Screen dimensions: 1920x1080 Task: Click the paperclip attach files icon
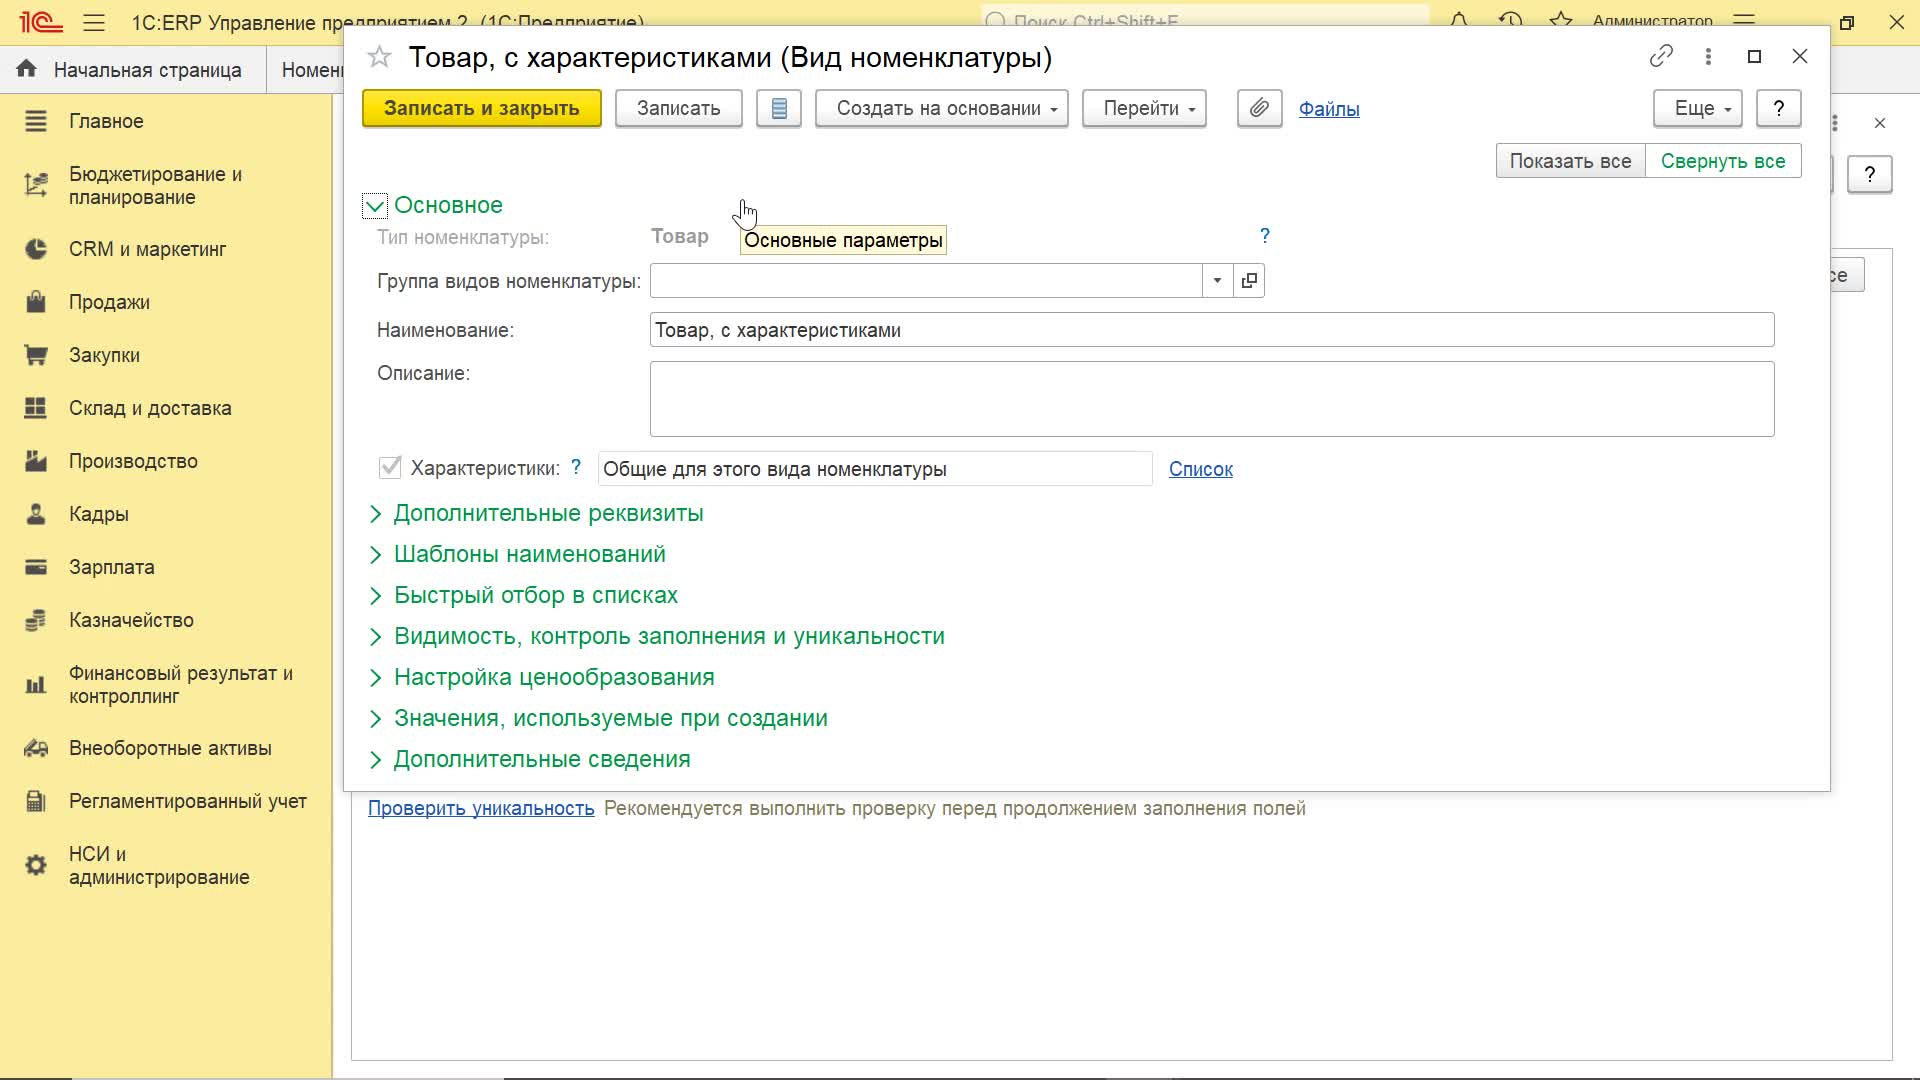1259,108
